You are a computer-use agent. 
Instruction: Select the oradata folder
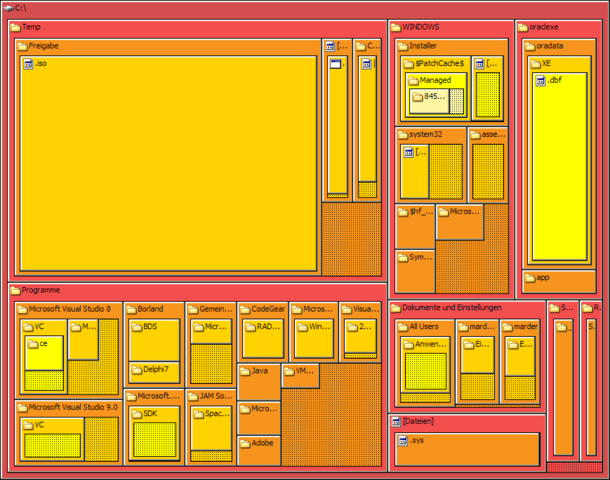[559, 154]
